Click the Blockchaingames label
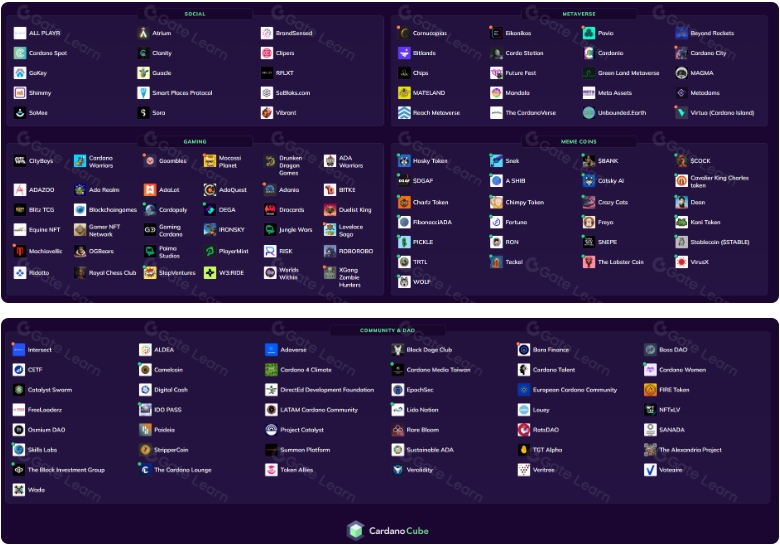The height and width of the screenshot is (545, 780). (x=113, y=209)
